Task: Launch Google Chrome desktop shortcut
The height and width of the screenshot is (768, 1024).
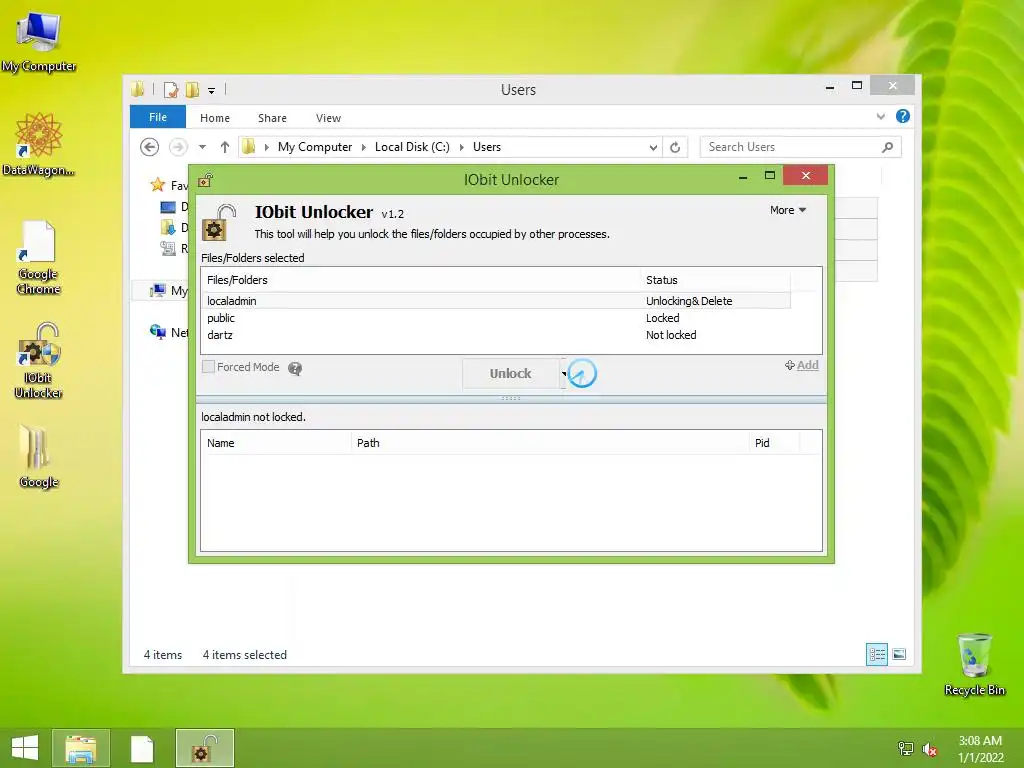Action: tap(39, 257)
